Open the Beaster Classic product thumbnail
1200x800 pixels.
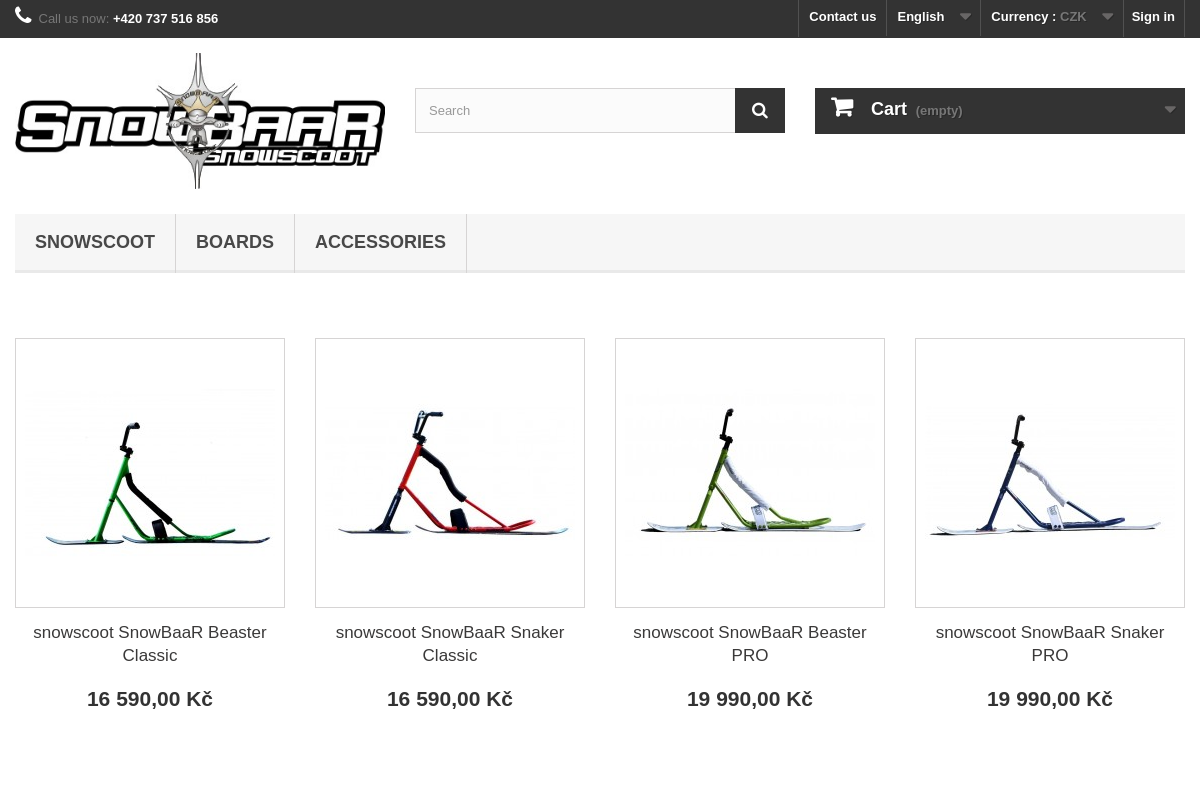coord(150,472)
